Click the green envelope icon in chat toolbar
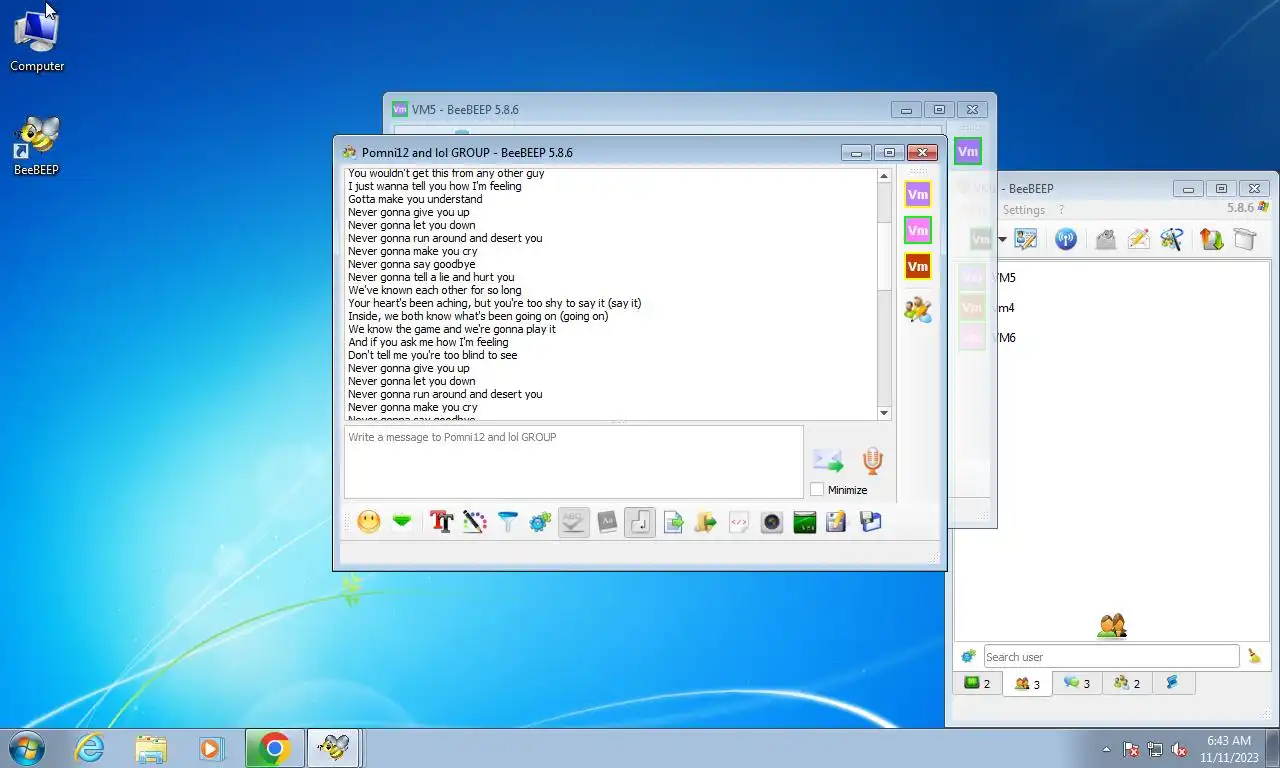This screenshot has height=768, width=1280. pyautogui.click(x=402, y=522)
